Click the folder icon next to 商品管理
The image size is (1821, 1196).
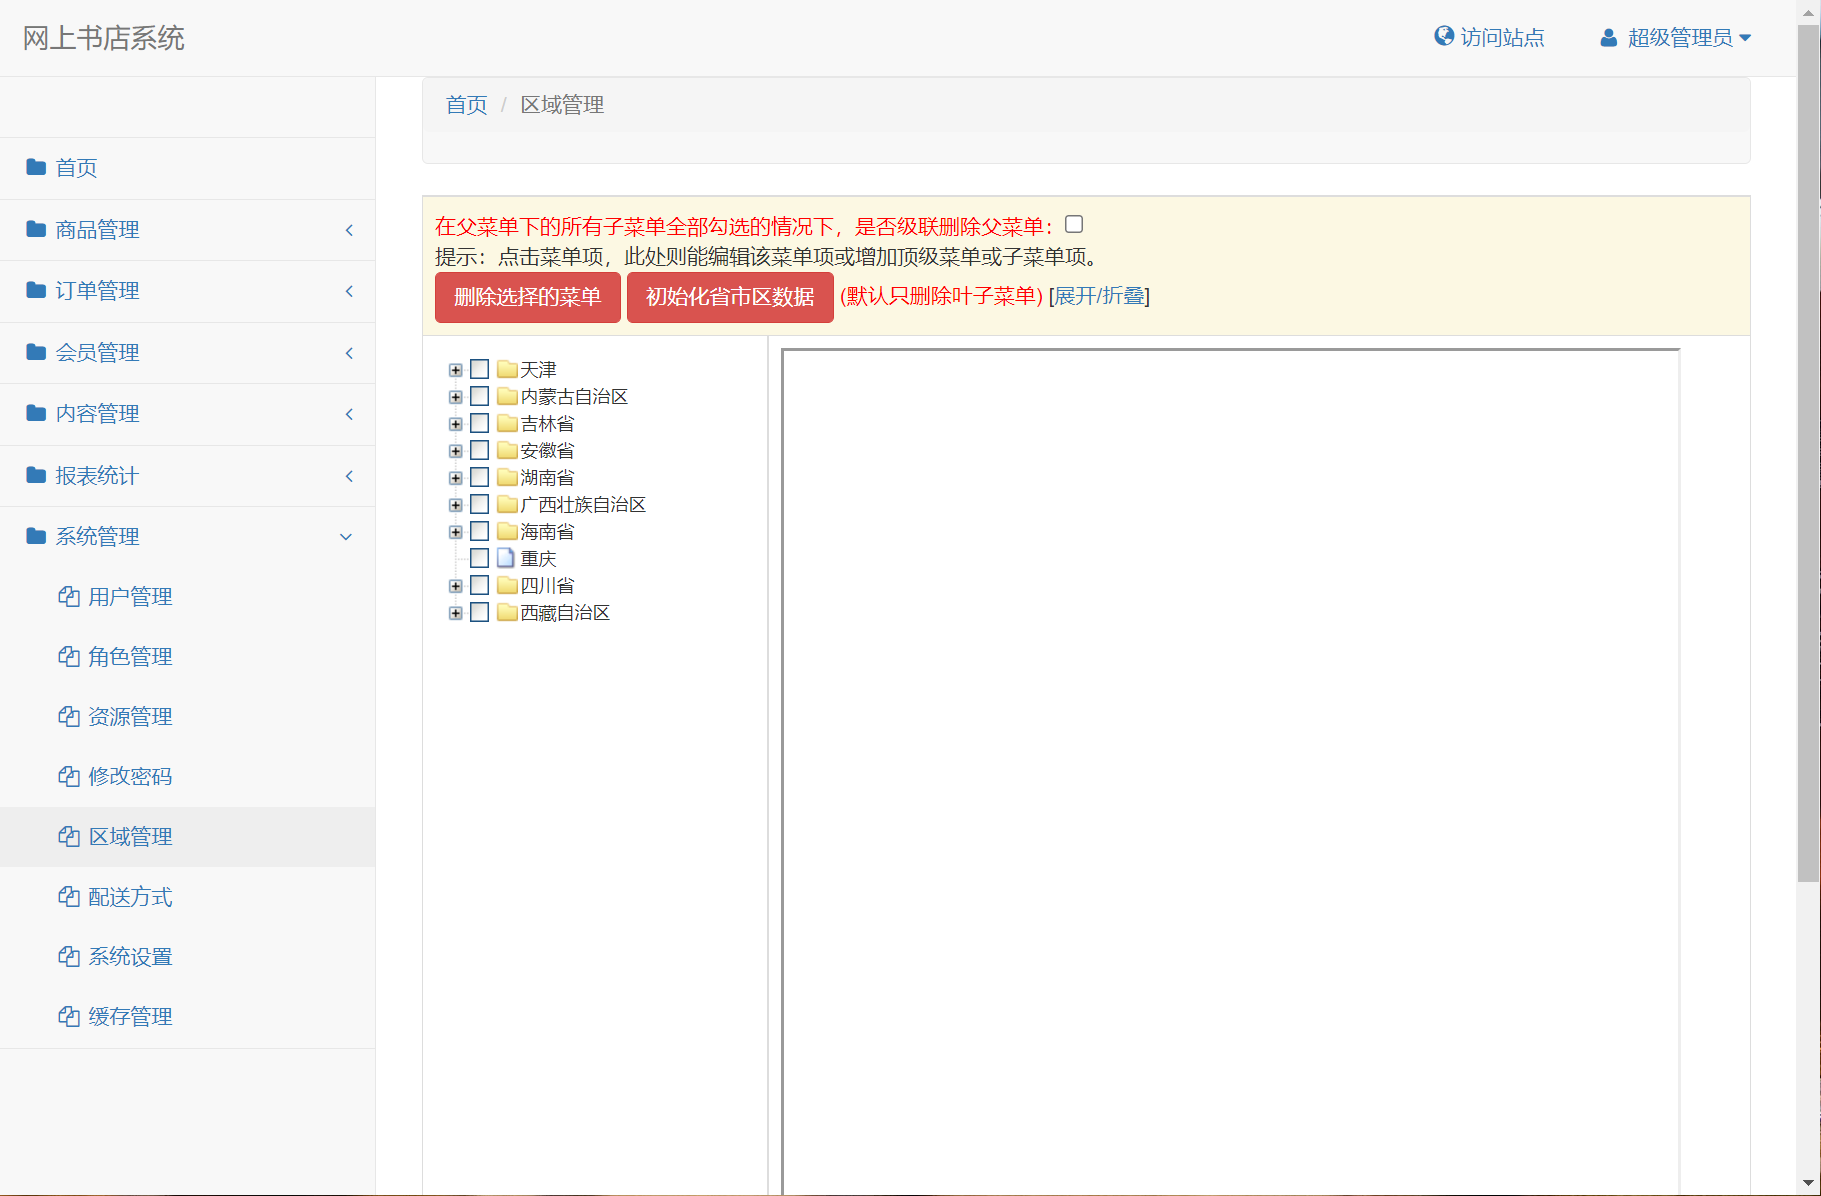coord(36,229)
